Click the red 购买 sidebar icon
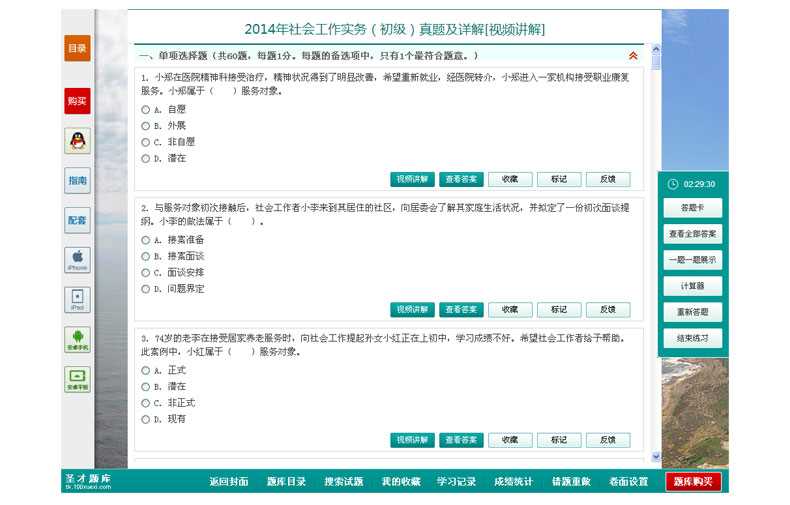Image resolution: width=790 pixels, height=505 pixels. 77,101
